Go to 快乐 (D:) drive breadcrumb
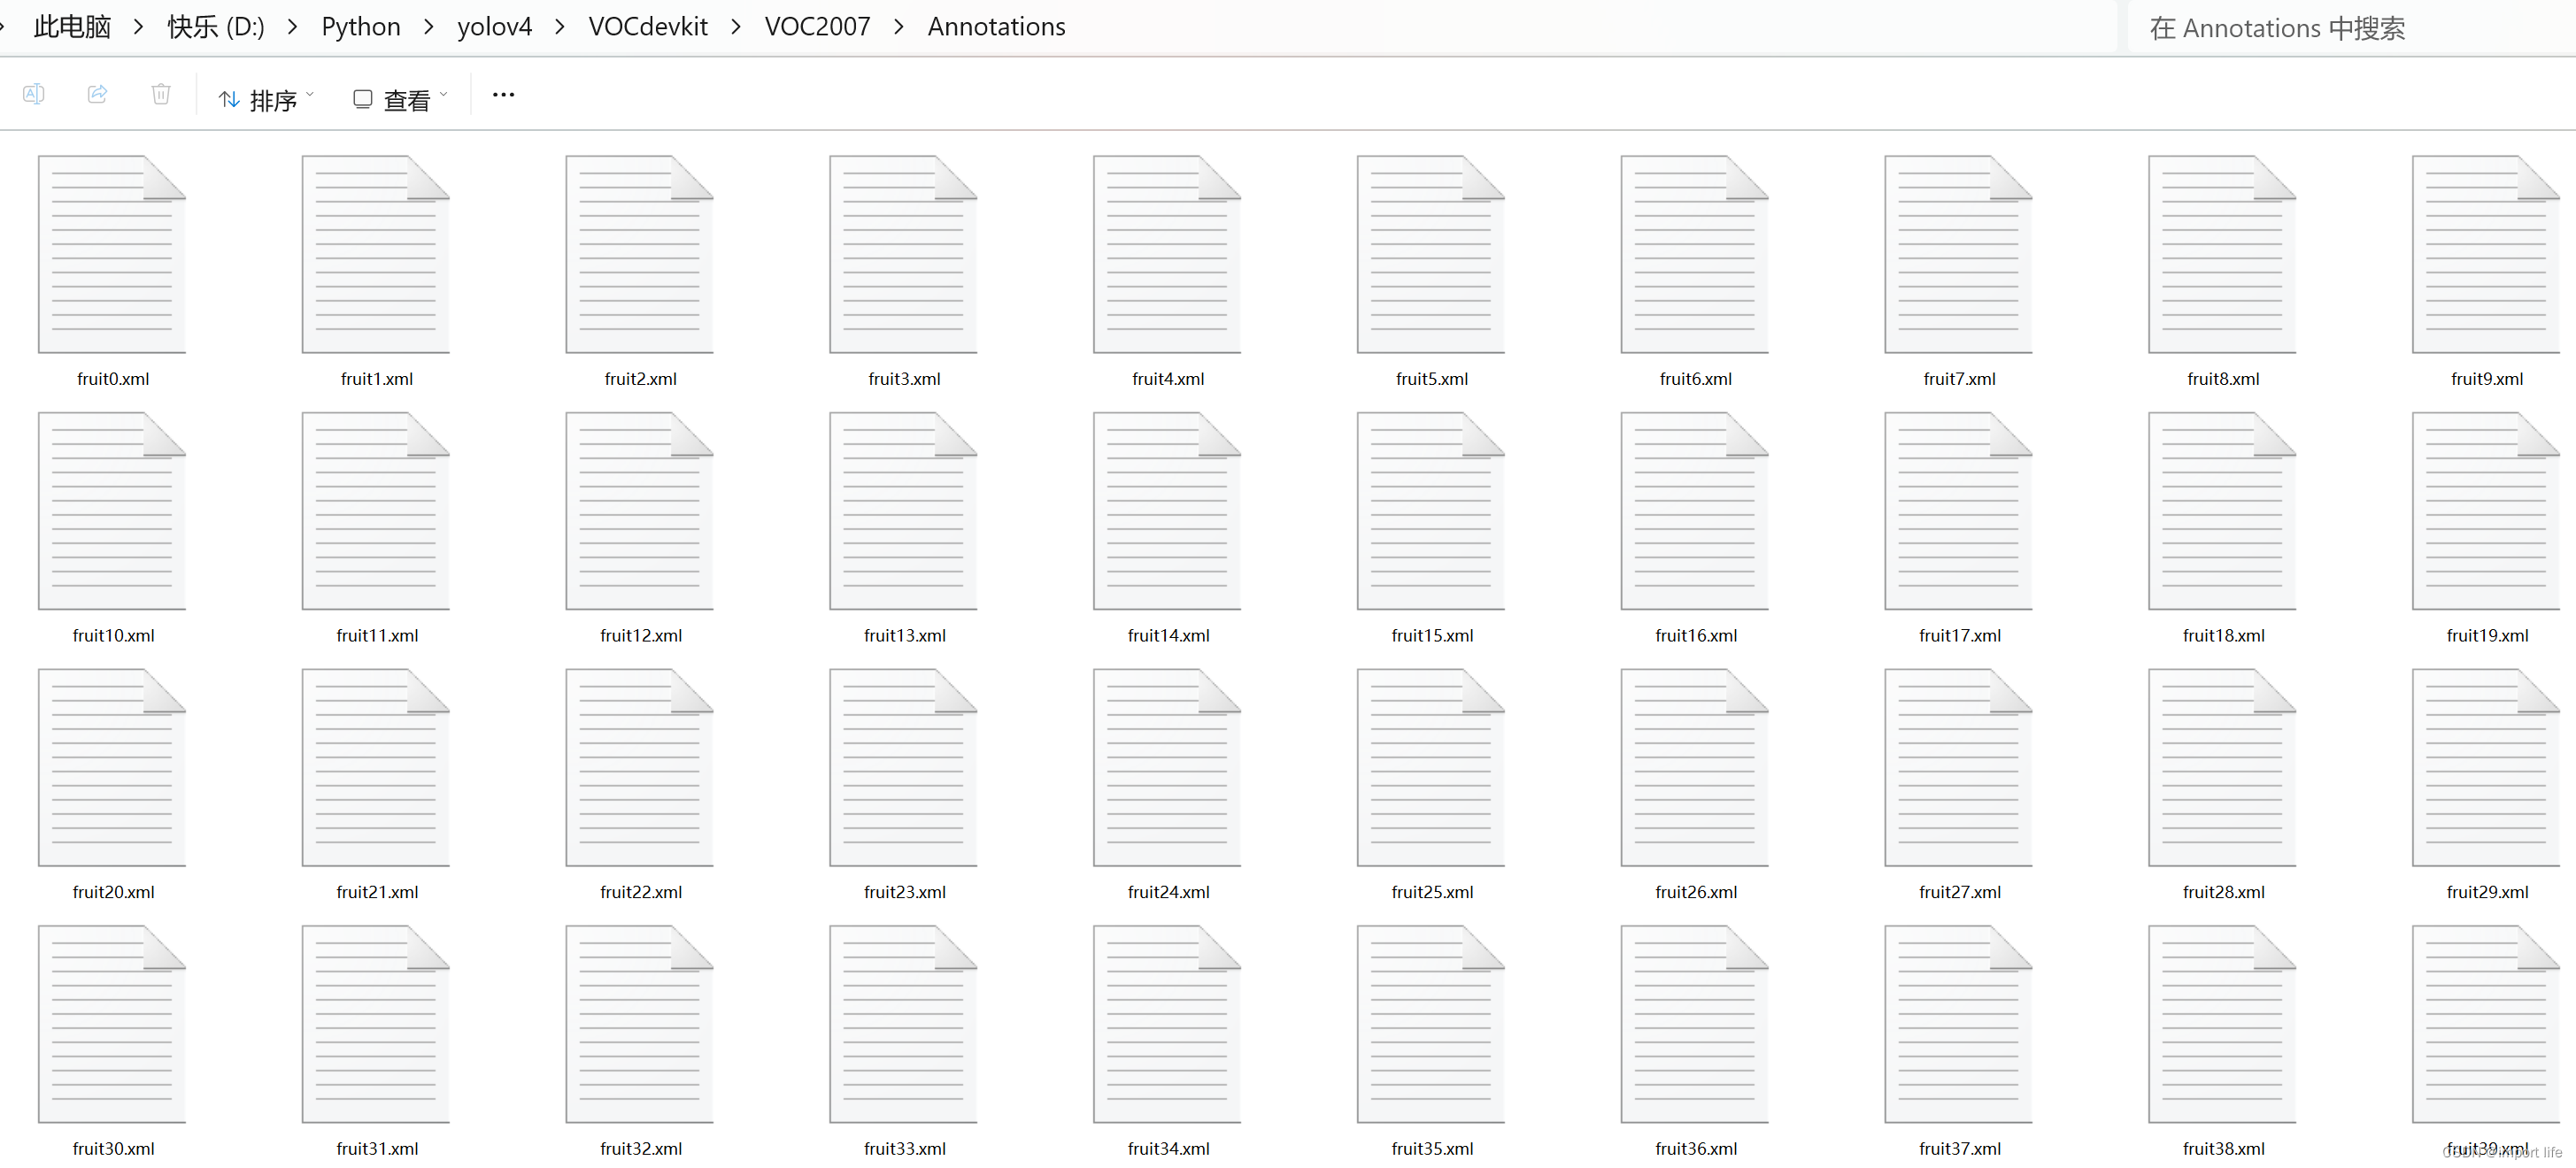This screenshot has width=2576, height=1168. (215, 27)
